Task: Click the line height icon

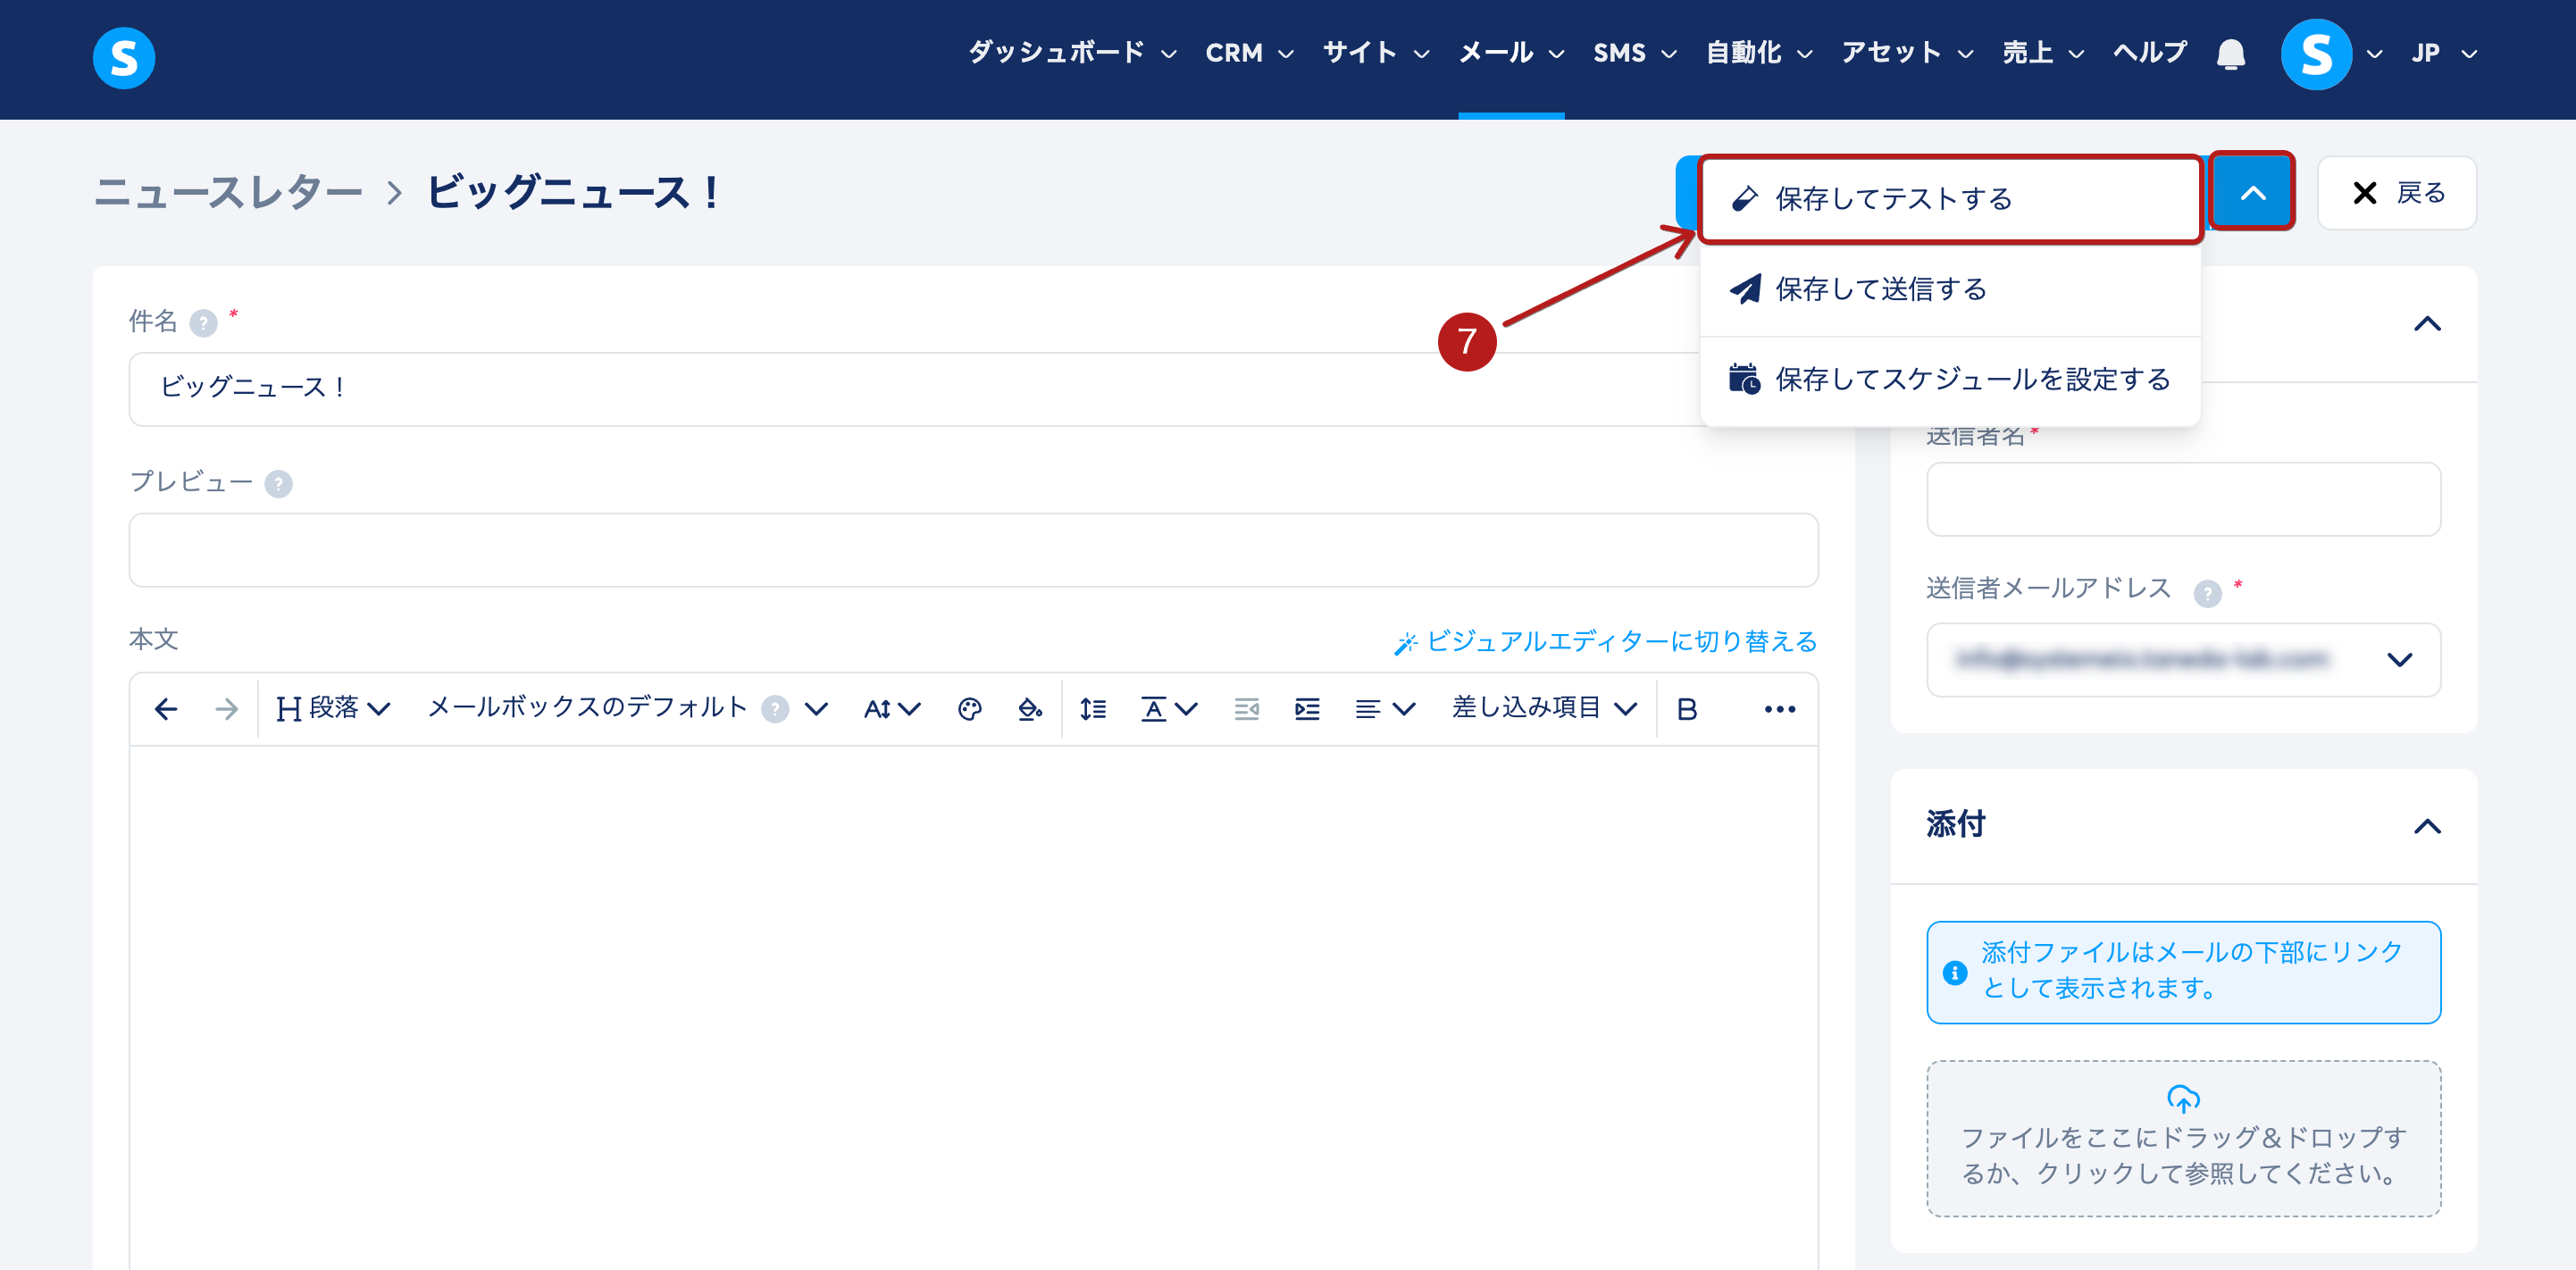Action: tap(1093, 709)
